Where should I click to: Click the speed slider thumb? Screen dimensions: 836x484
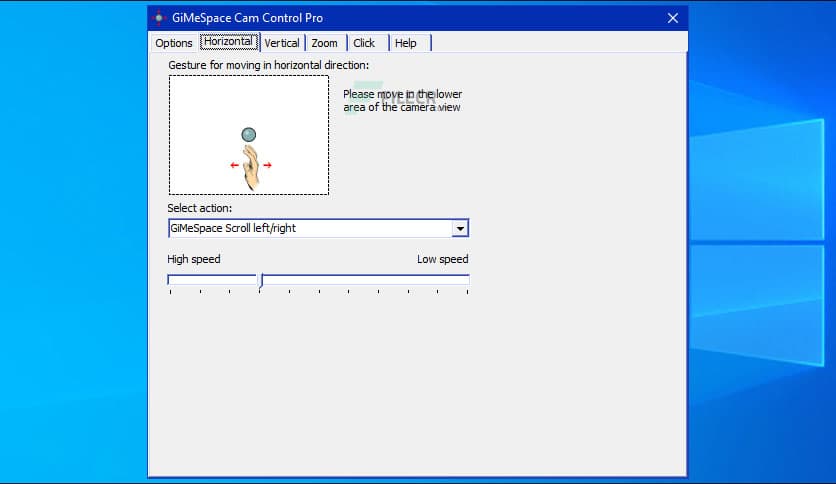tap(260, 280)
